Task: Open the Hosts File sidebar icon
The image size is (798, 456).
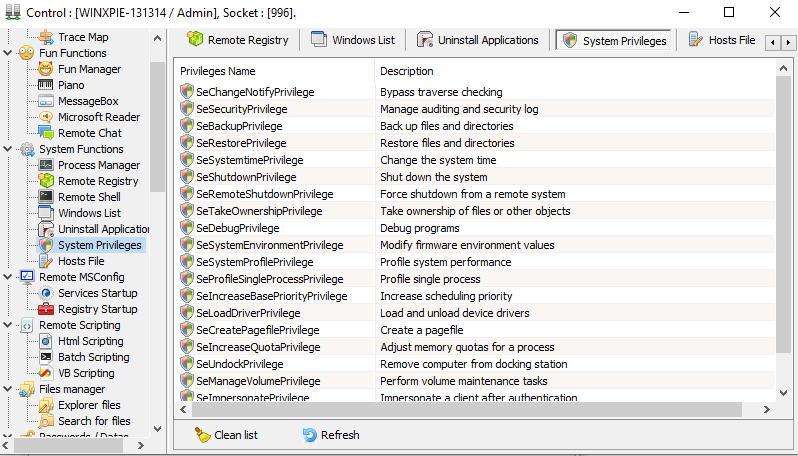Action: click(x=46, y=261)
